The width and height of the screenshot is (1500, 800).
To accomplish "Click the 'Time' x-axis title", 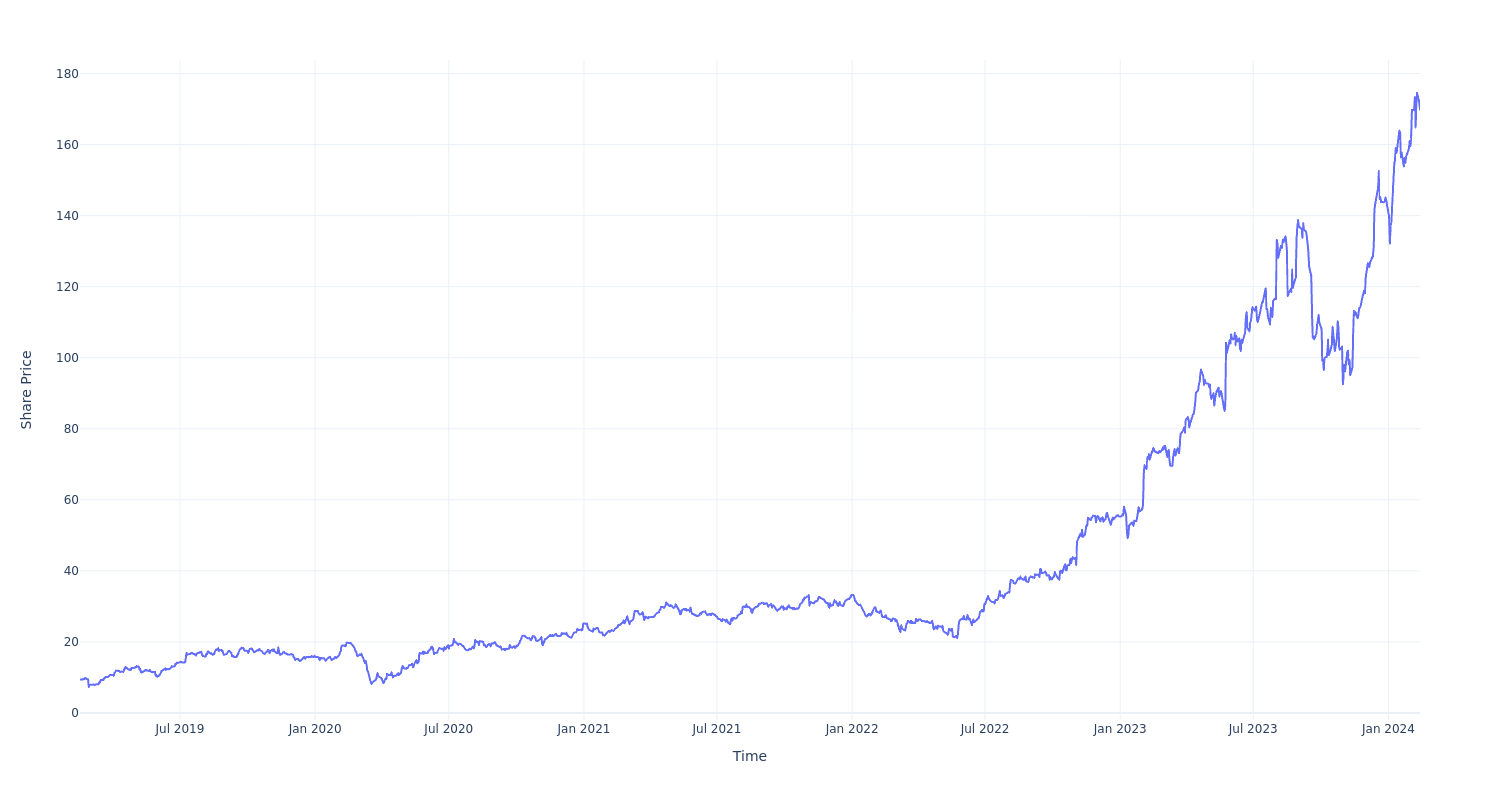I will click(x=750, y=756).
